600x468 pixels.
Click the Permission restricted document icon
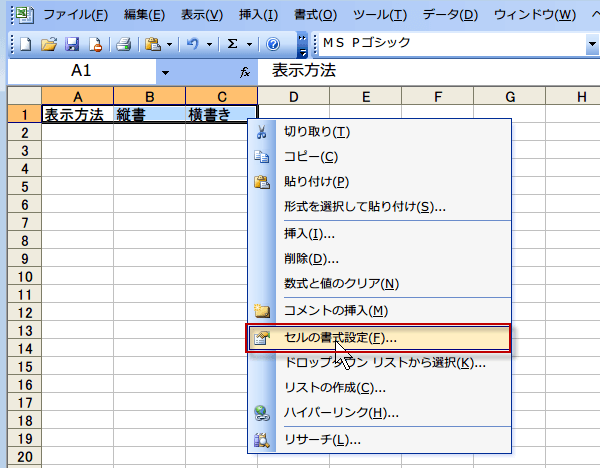pos(95,44)
